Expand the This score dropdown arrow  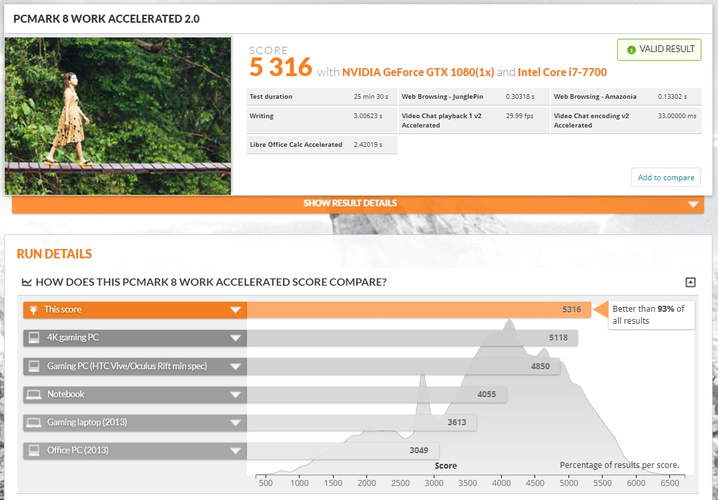click(x=235, y=310)
